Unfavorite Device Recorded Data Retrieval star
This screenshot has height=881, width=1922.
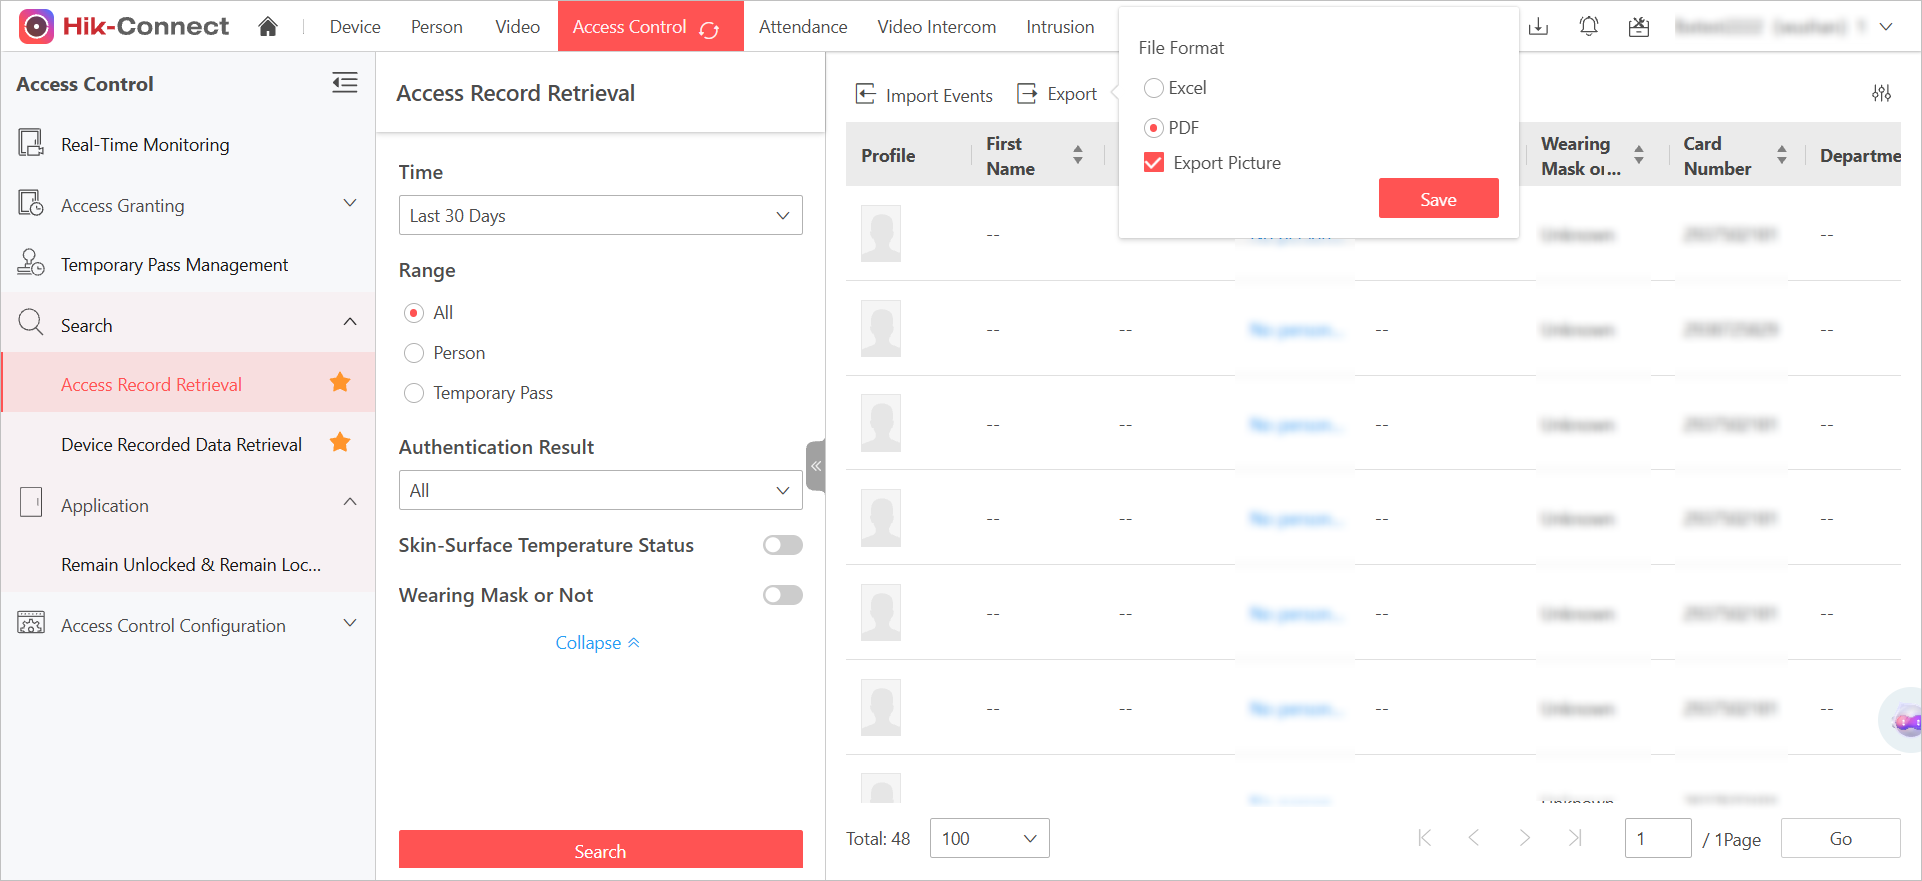click(x=340, y=442)
